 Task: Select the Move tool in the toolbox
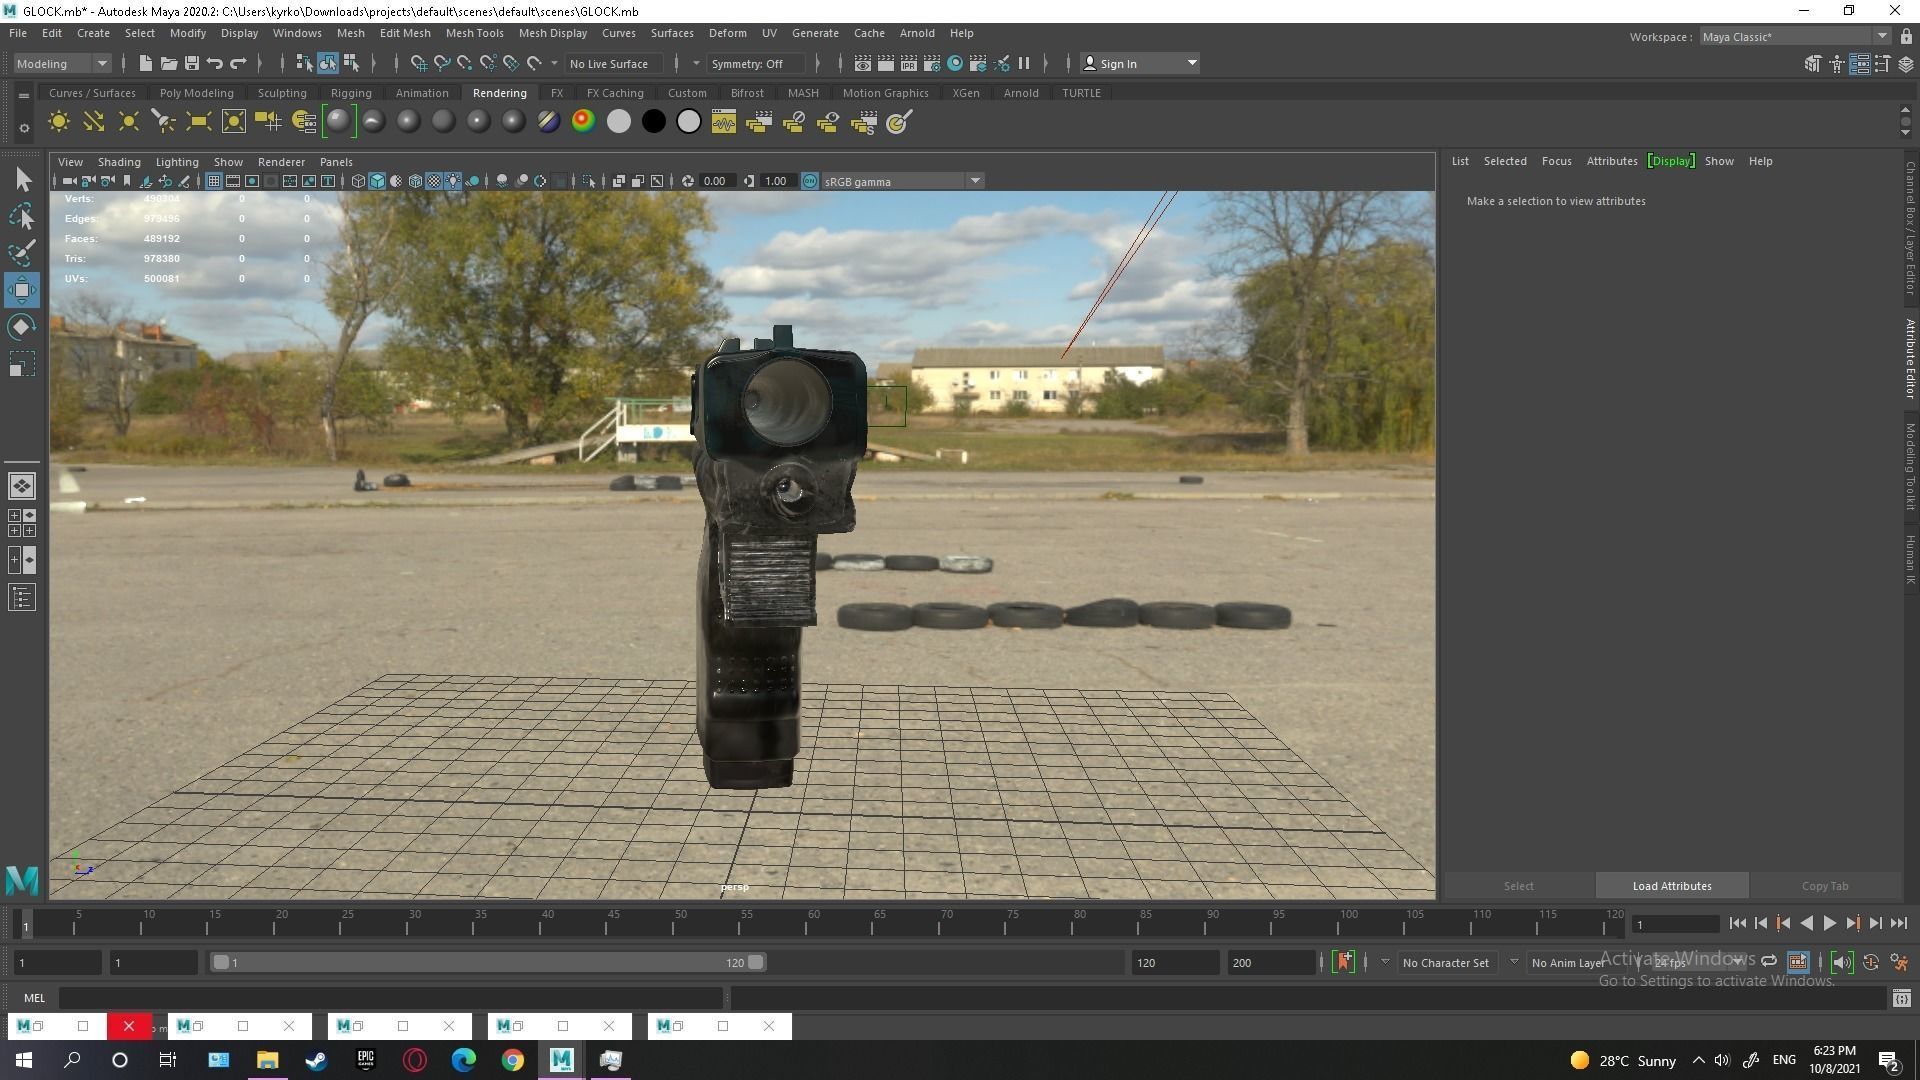click(x=22, y=290)
